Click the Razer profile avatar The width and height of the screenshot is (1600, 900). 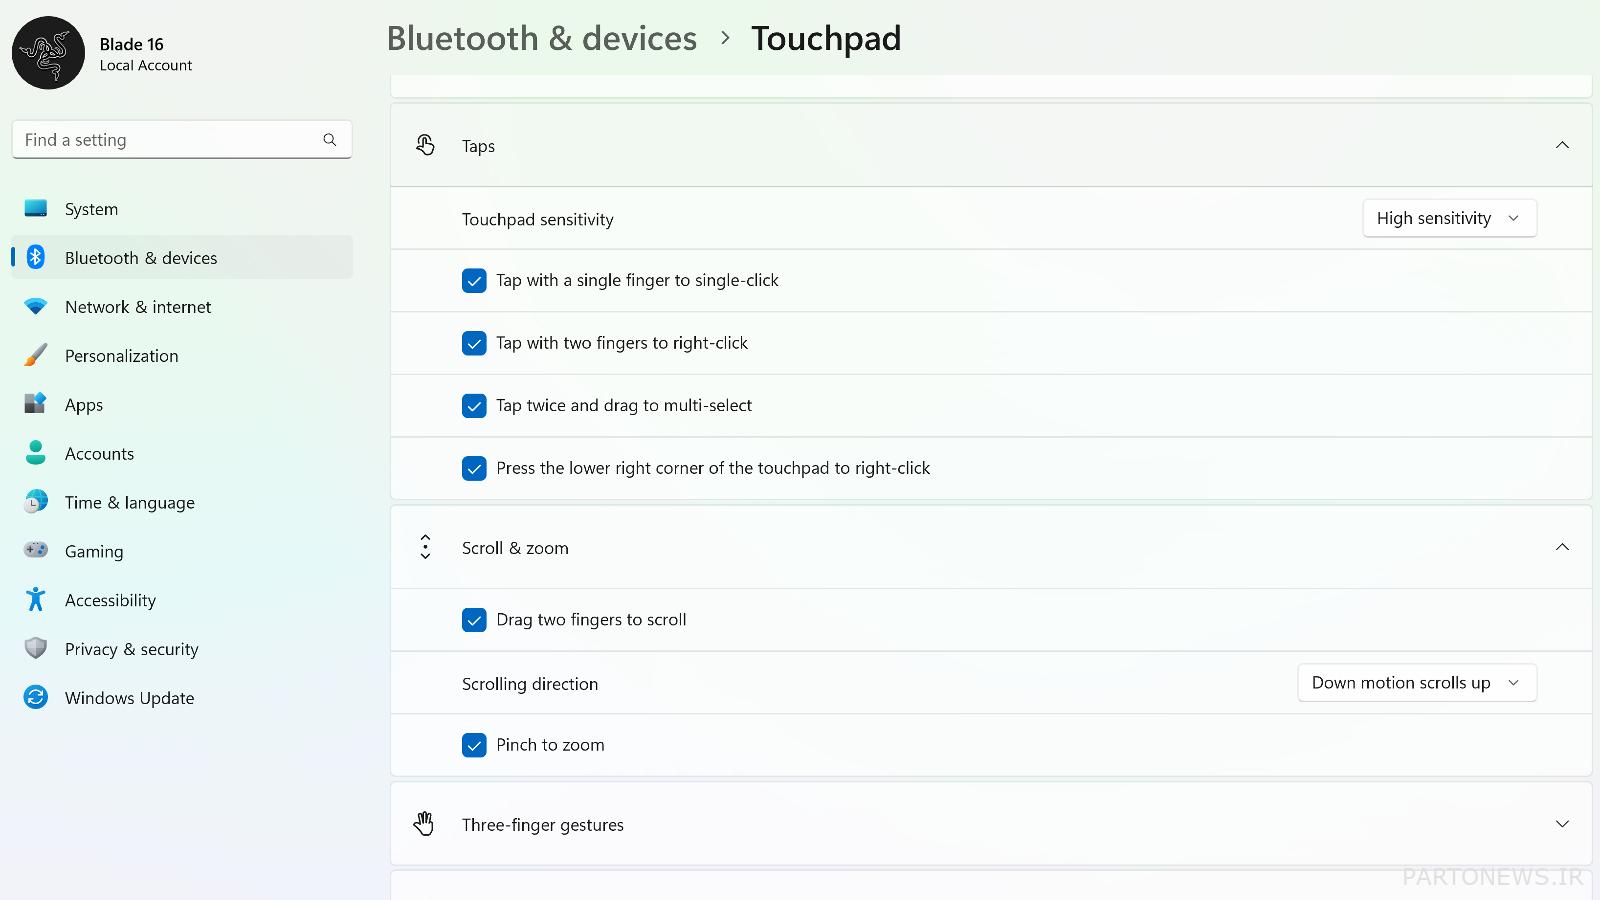pyautogui.click(x=48, y=53)
